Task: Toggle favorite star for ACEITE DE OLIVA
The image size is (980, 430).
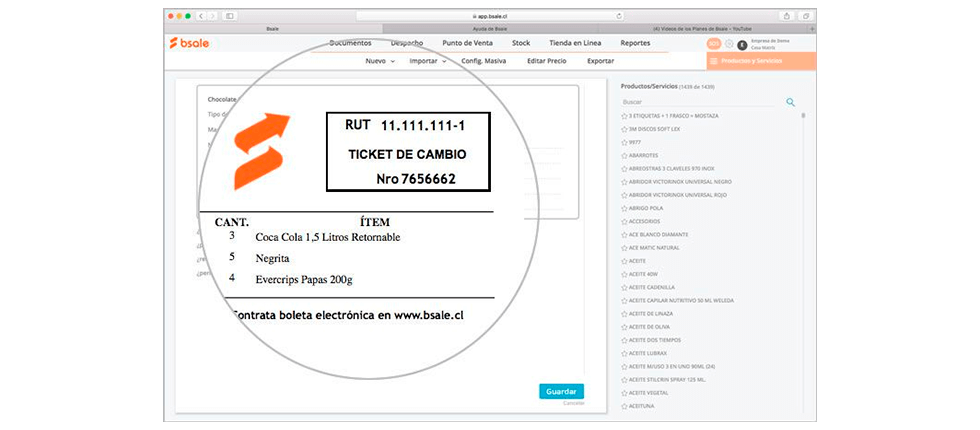Action: [x=625, y=327]
